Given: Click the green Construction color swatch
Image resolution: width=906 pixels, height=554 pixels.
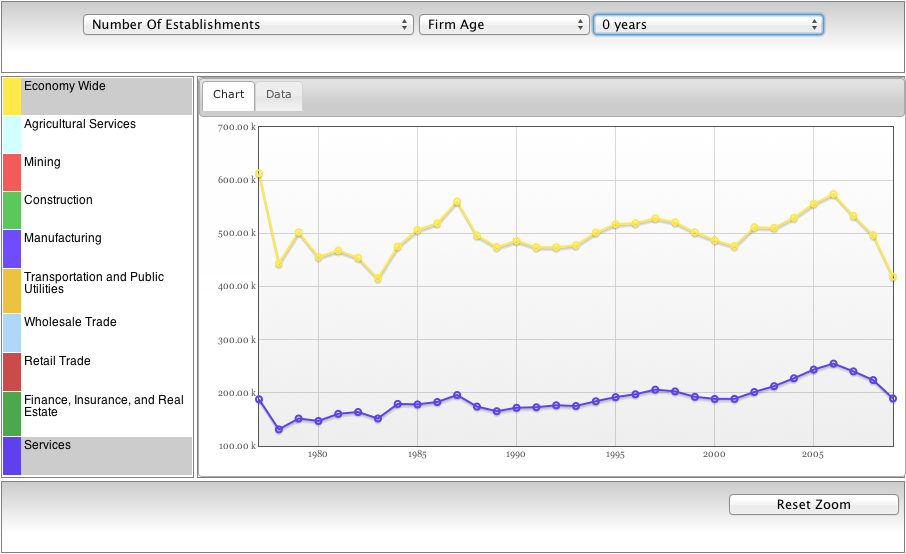Looking at the screenshot, I should (x=12, y=210).
